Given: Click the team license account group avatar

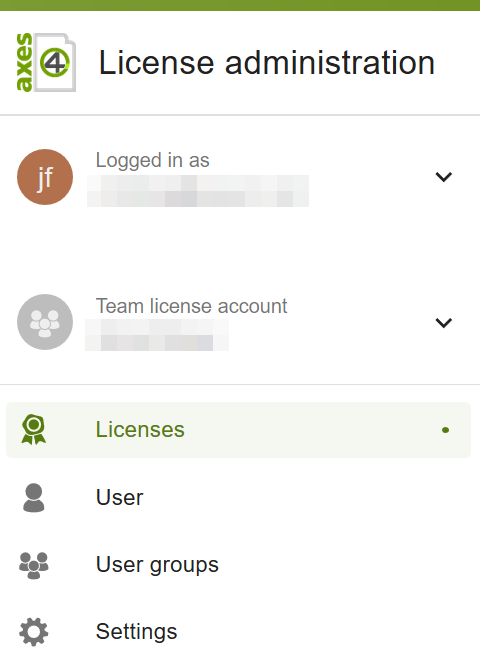Looking at the screenshot, I should (x=45, y=322).
